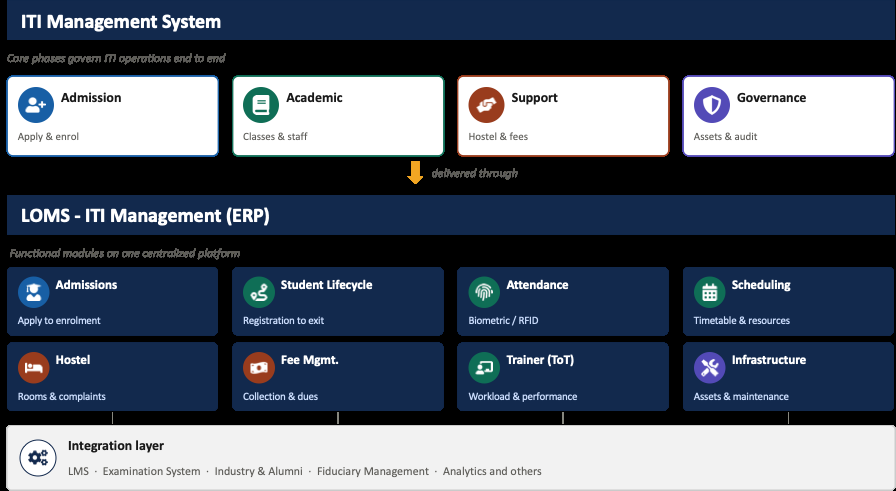
Task: Click the 'Assets & audit' text
Action: pyautogui.click(x=725, y=137)
